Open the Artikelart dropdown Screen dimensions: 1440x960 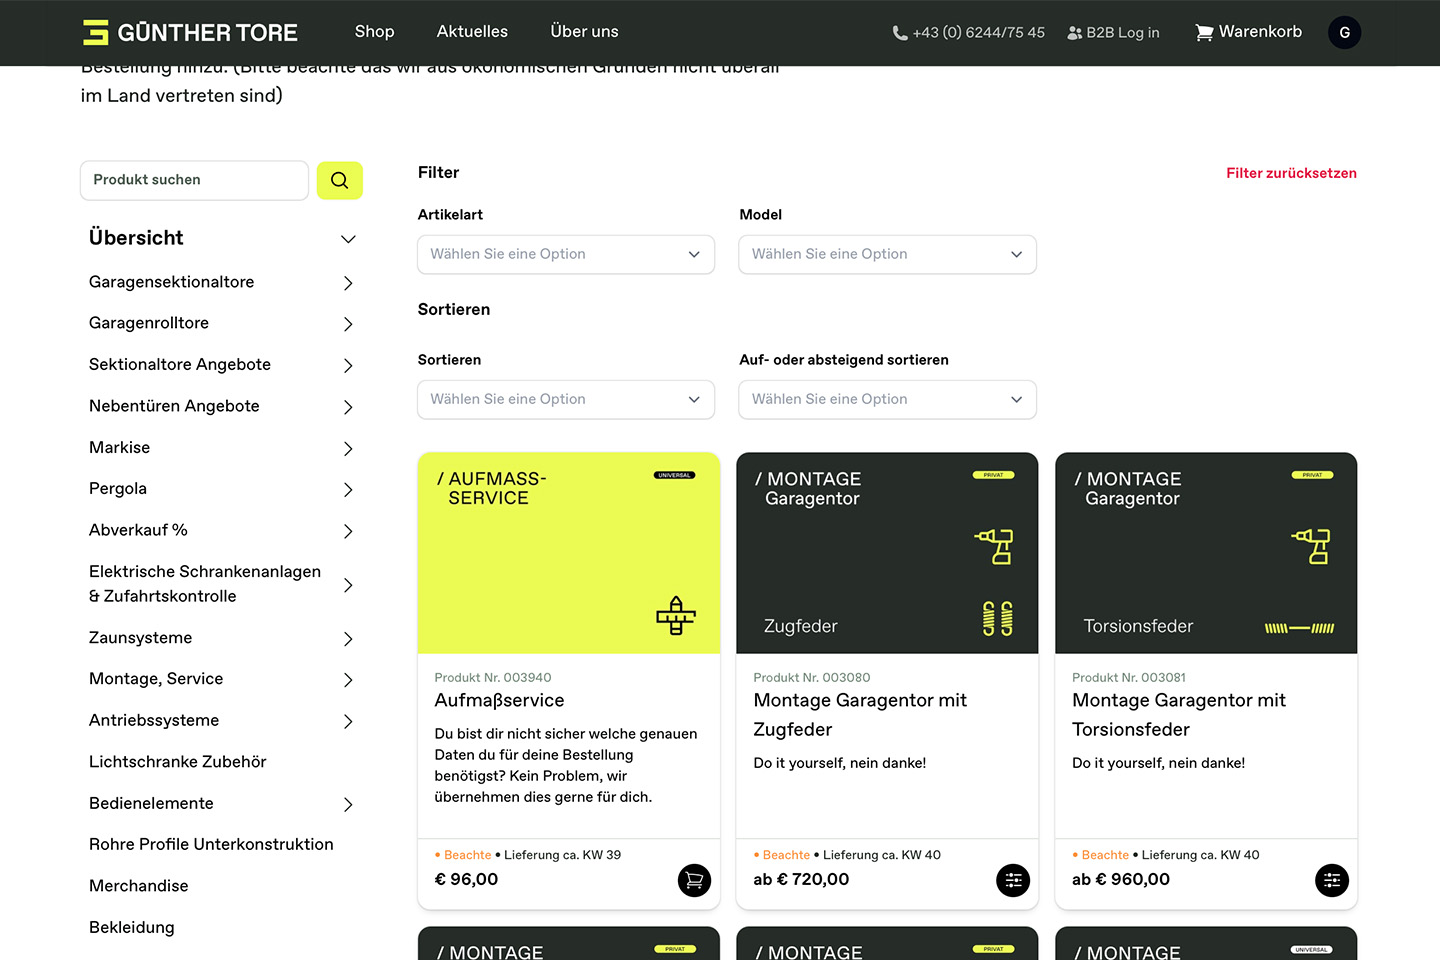[x=565, y=254]
